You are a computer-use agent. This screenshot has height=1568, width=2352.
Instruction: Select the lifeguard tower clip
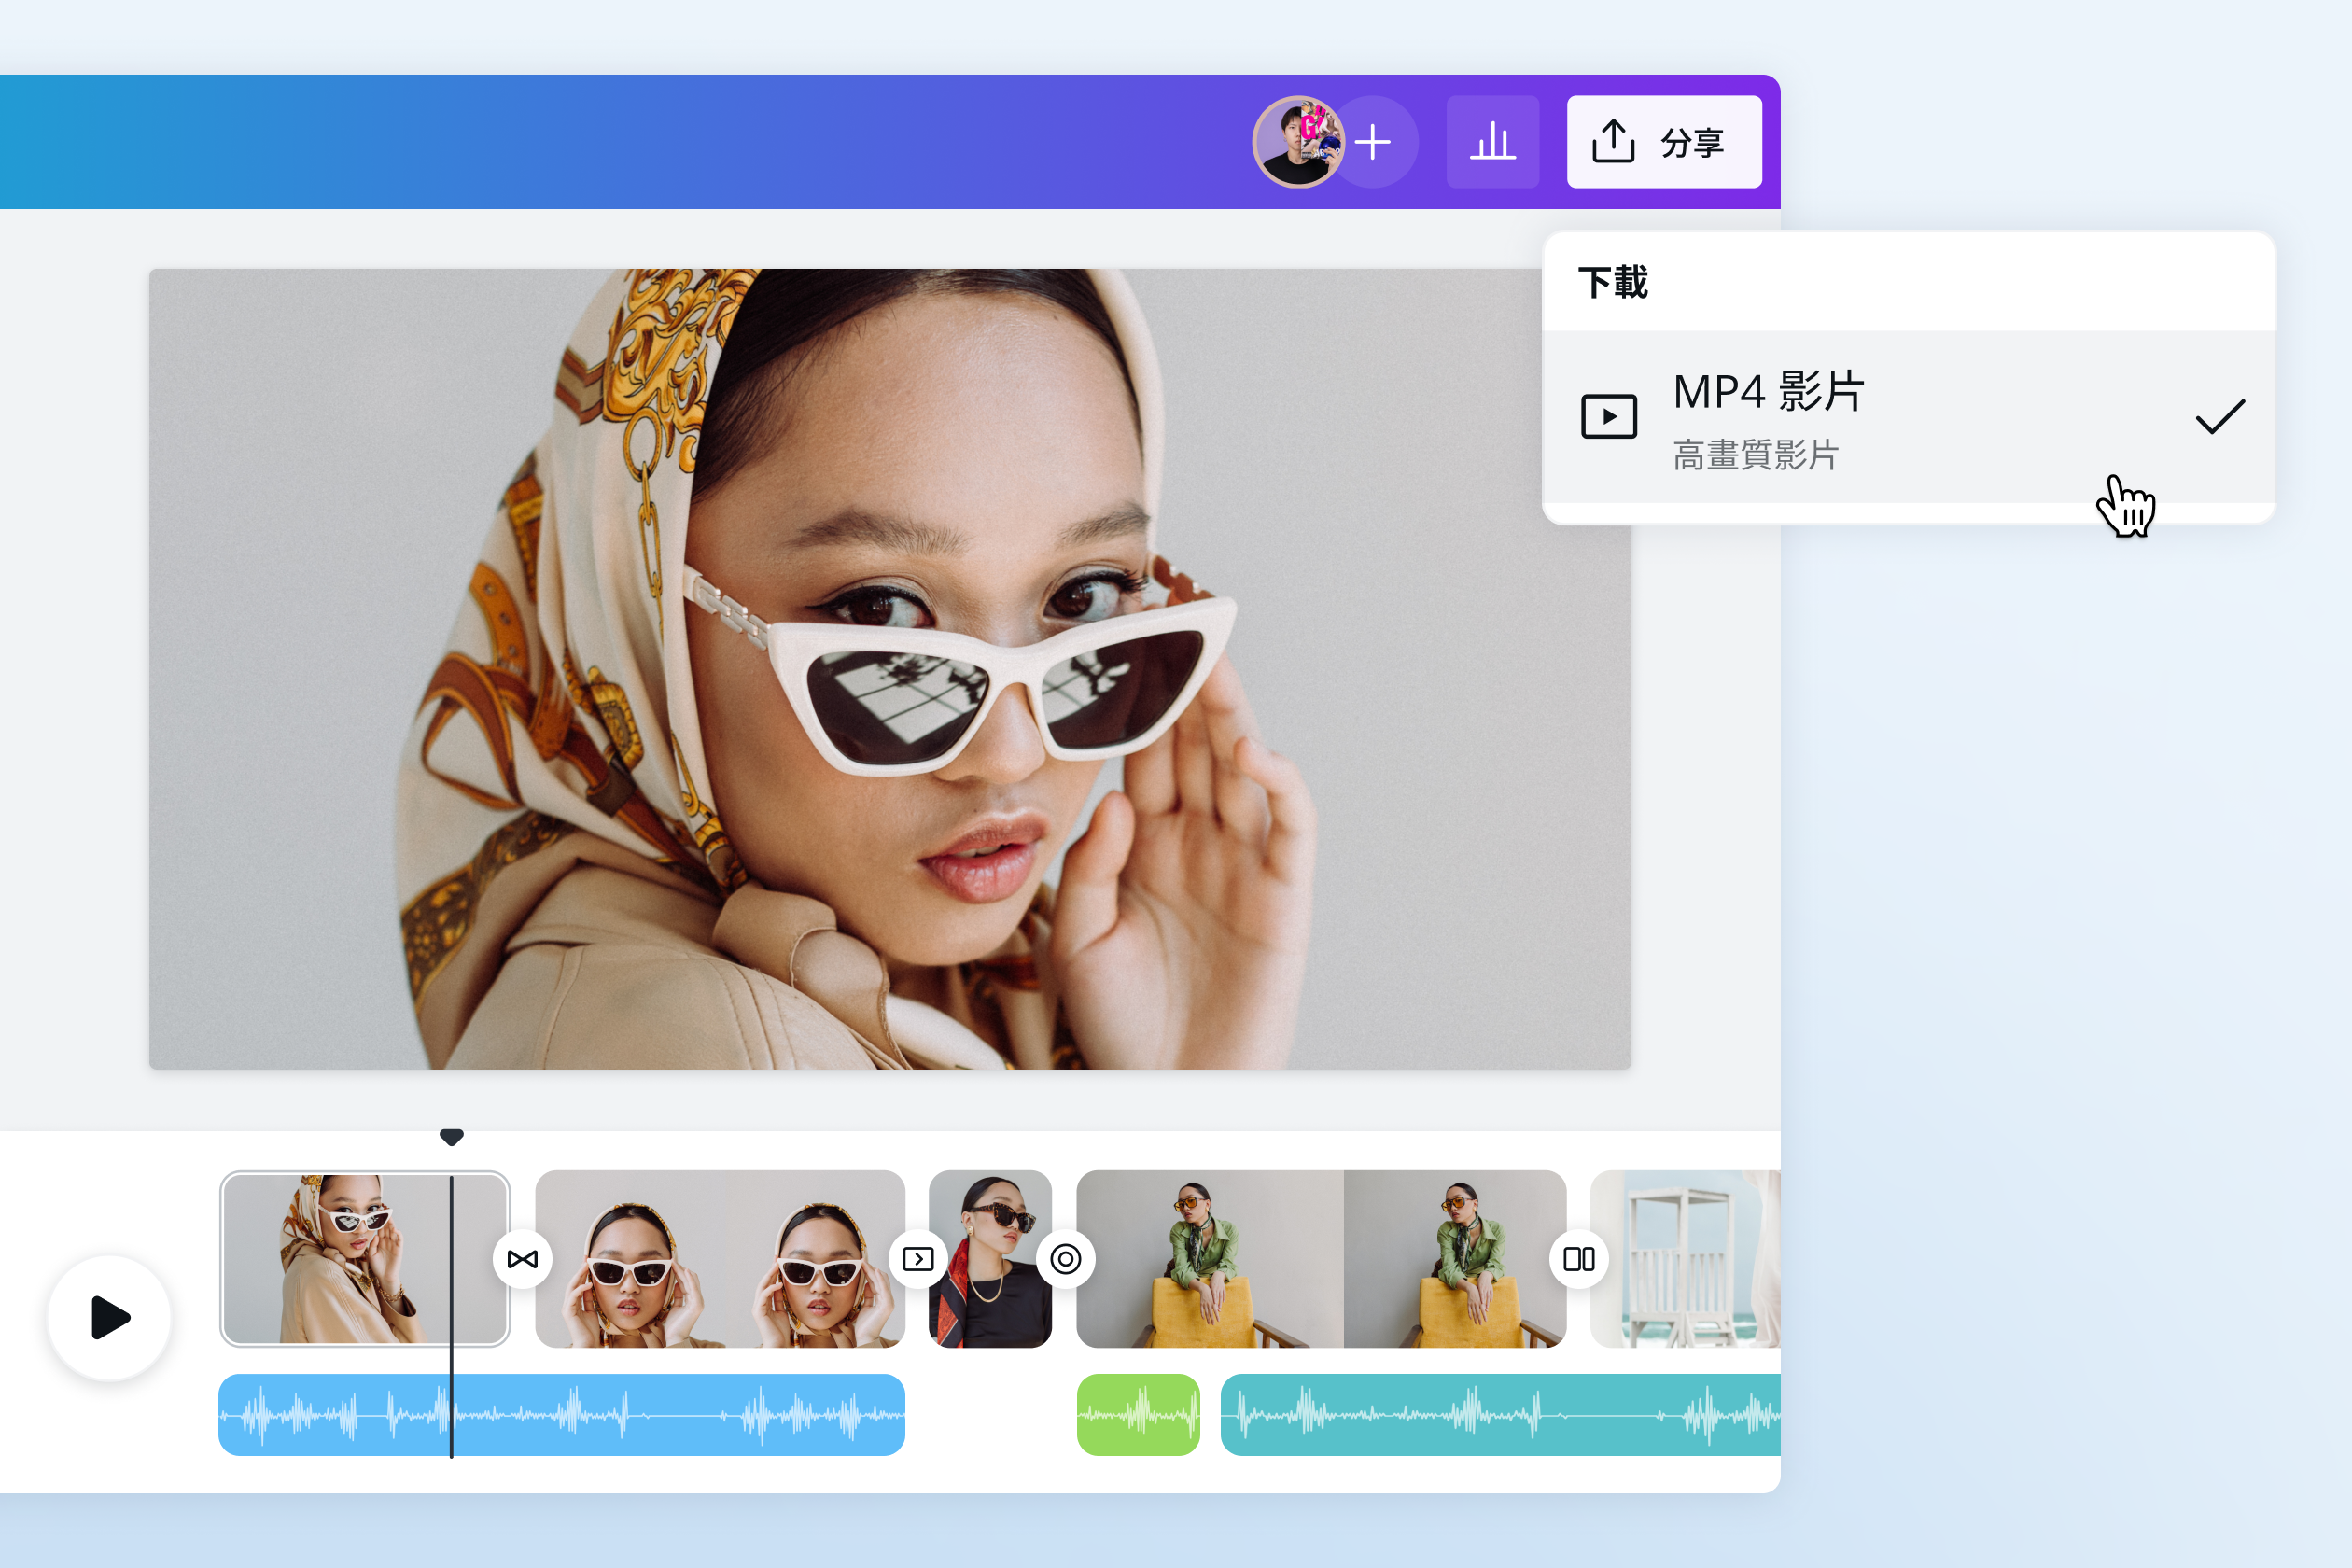click(1686, 1259)
